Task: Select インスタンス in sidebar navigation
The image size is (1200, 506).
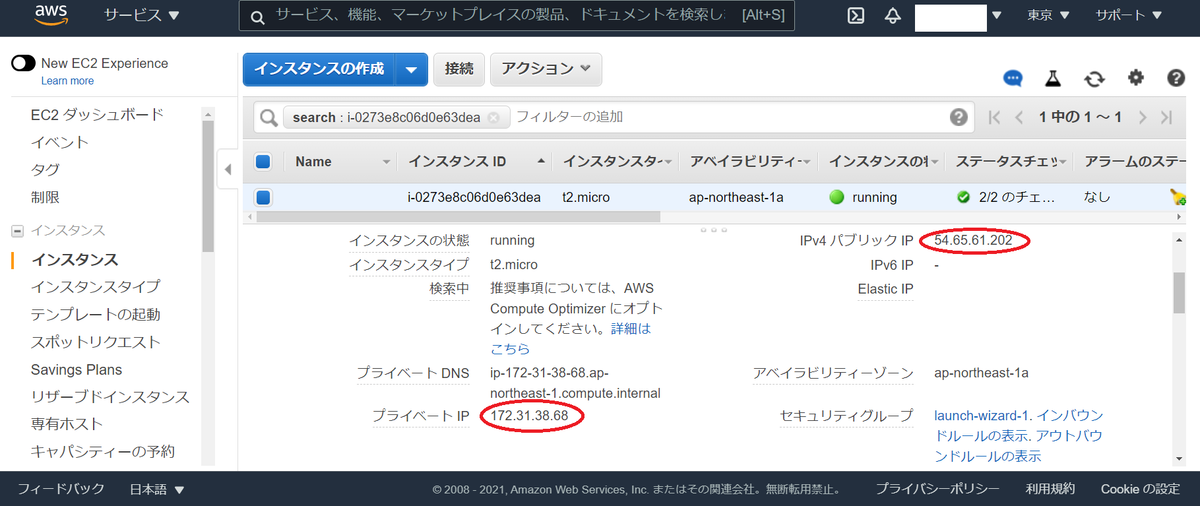Action: [x=74, y=260]
